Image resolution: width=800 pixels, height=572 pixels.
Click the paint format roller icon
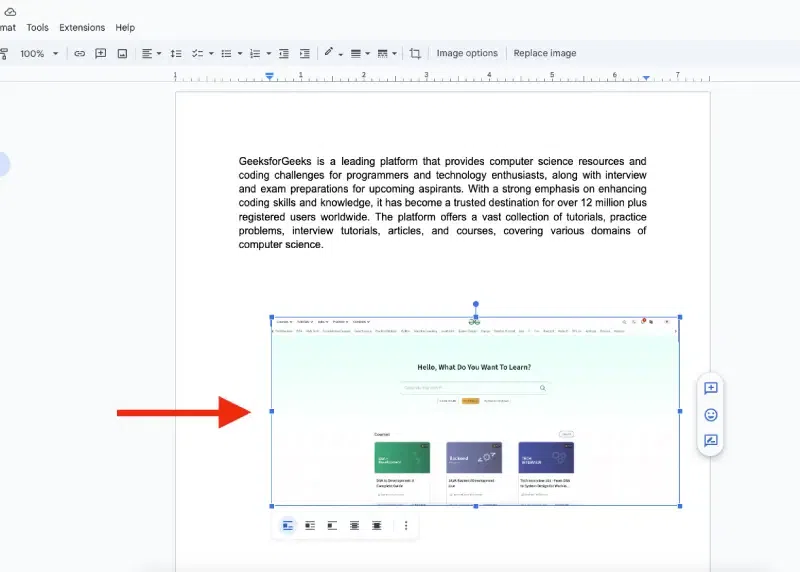4,54
